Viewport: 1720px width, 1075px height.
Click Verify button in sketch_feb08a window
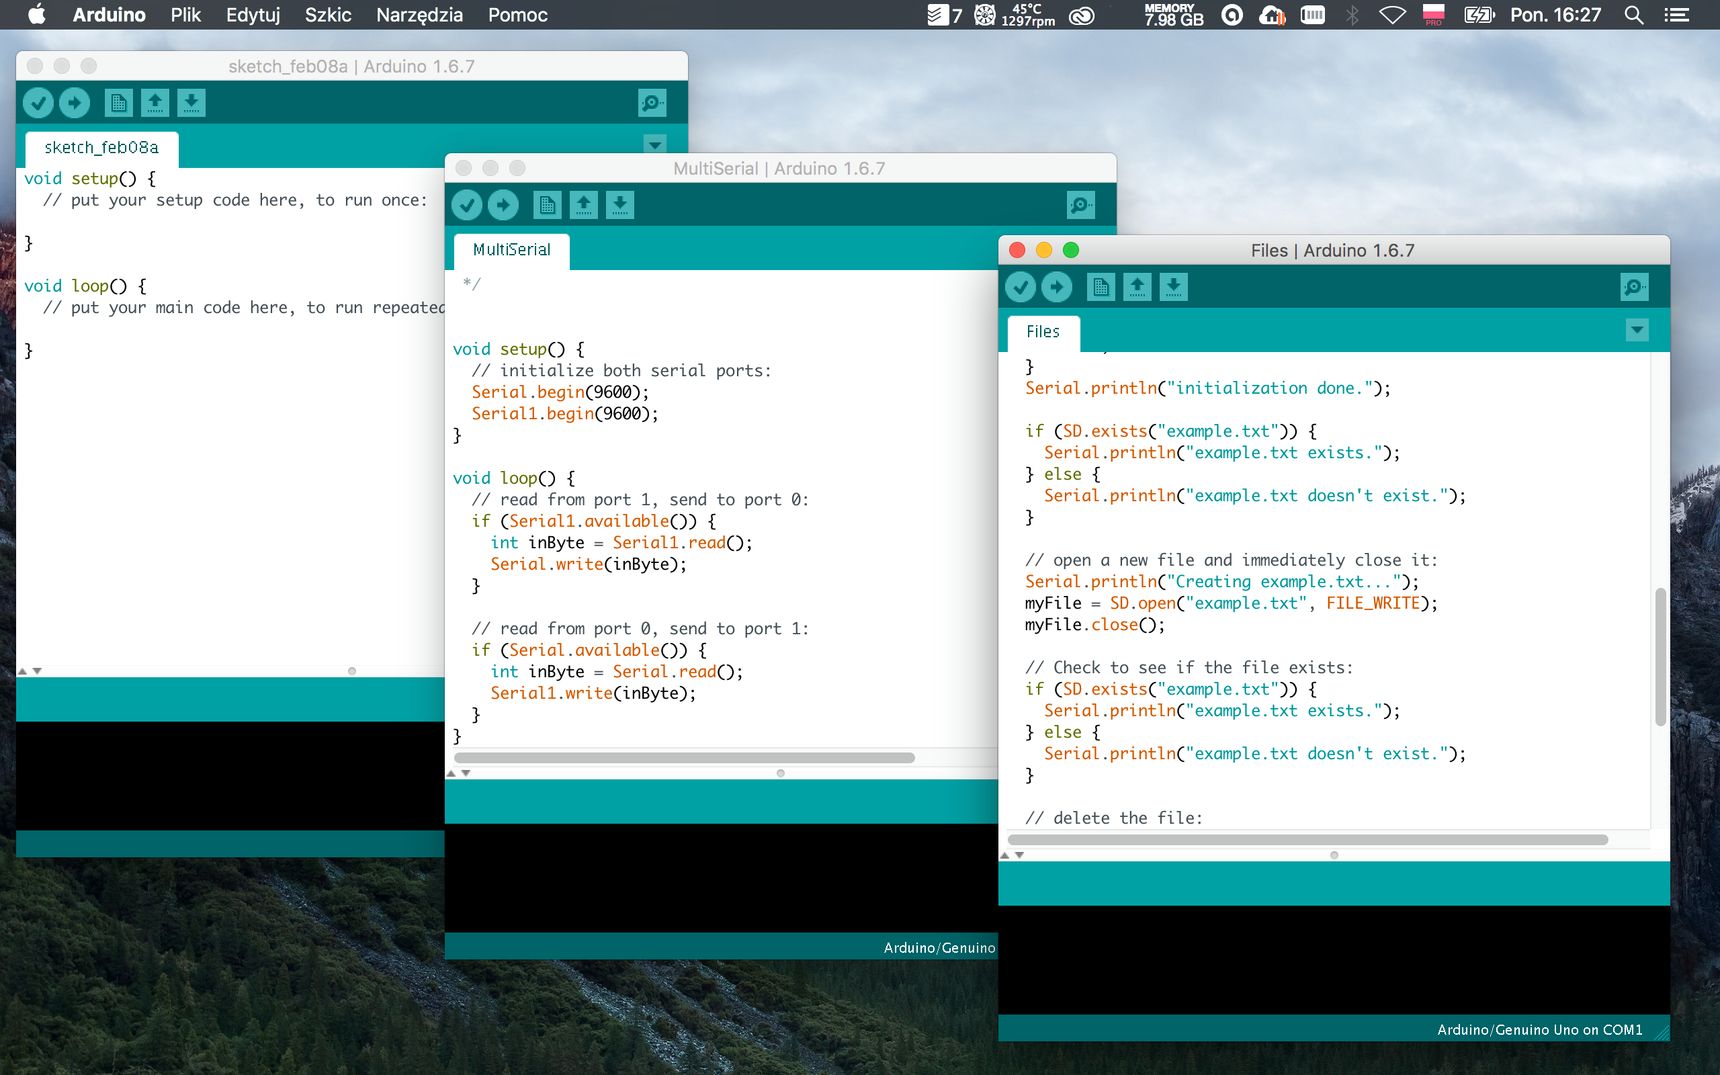[x=38, y=103]
